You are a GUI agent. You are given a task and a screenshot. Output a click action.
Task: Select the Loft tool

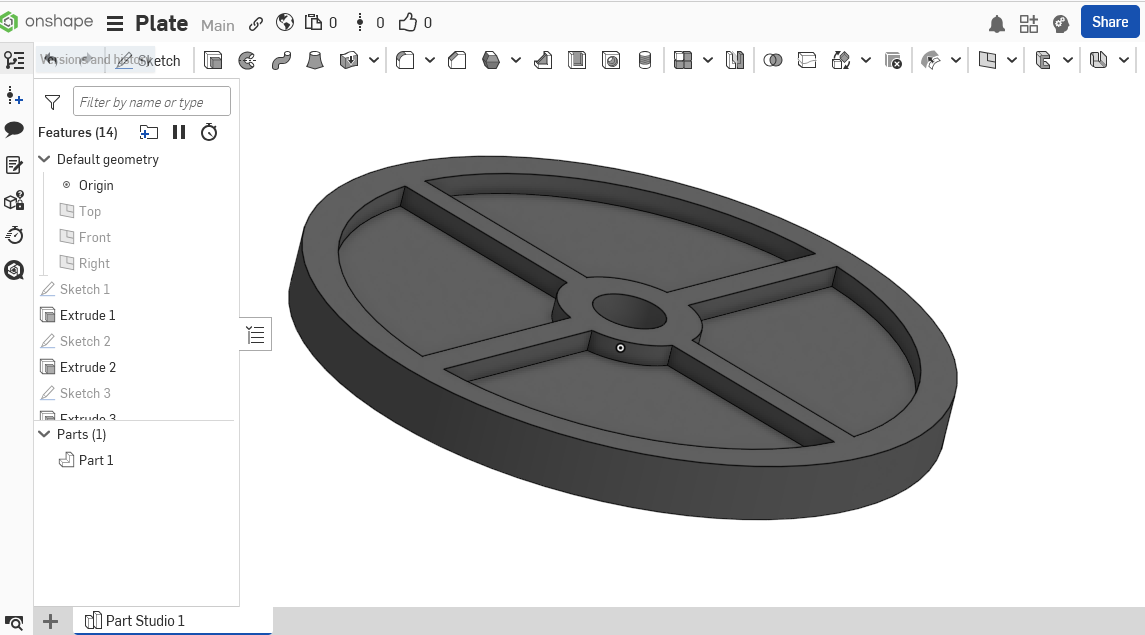click(315, 60)
